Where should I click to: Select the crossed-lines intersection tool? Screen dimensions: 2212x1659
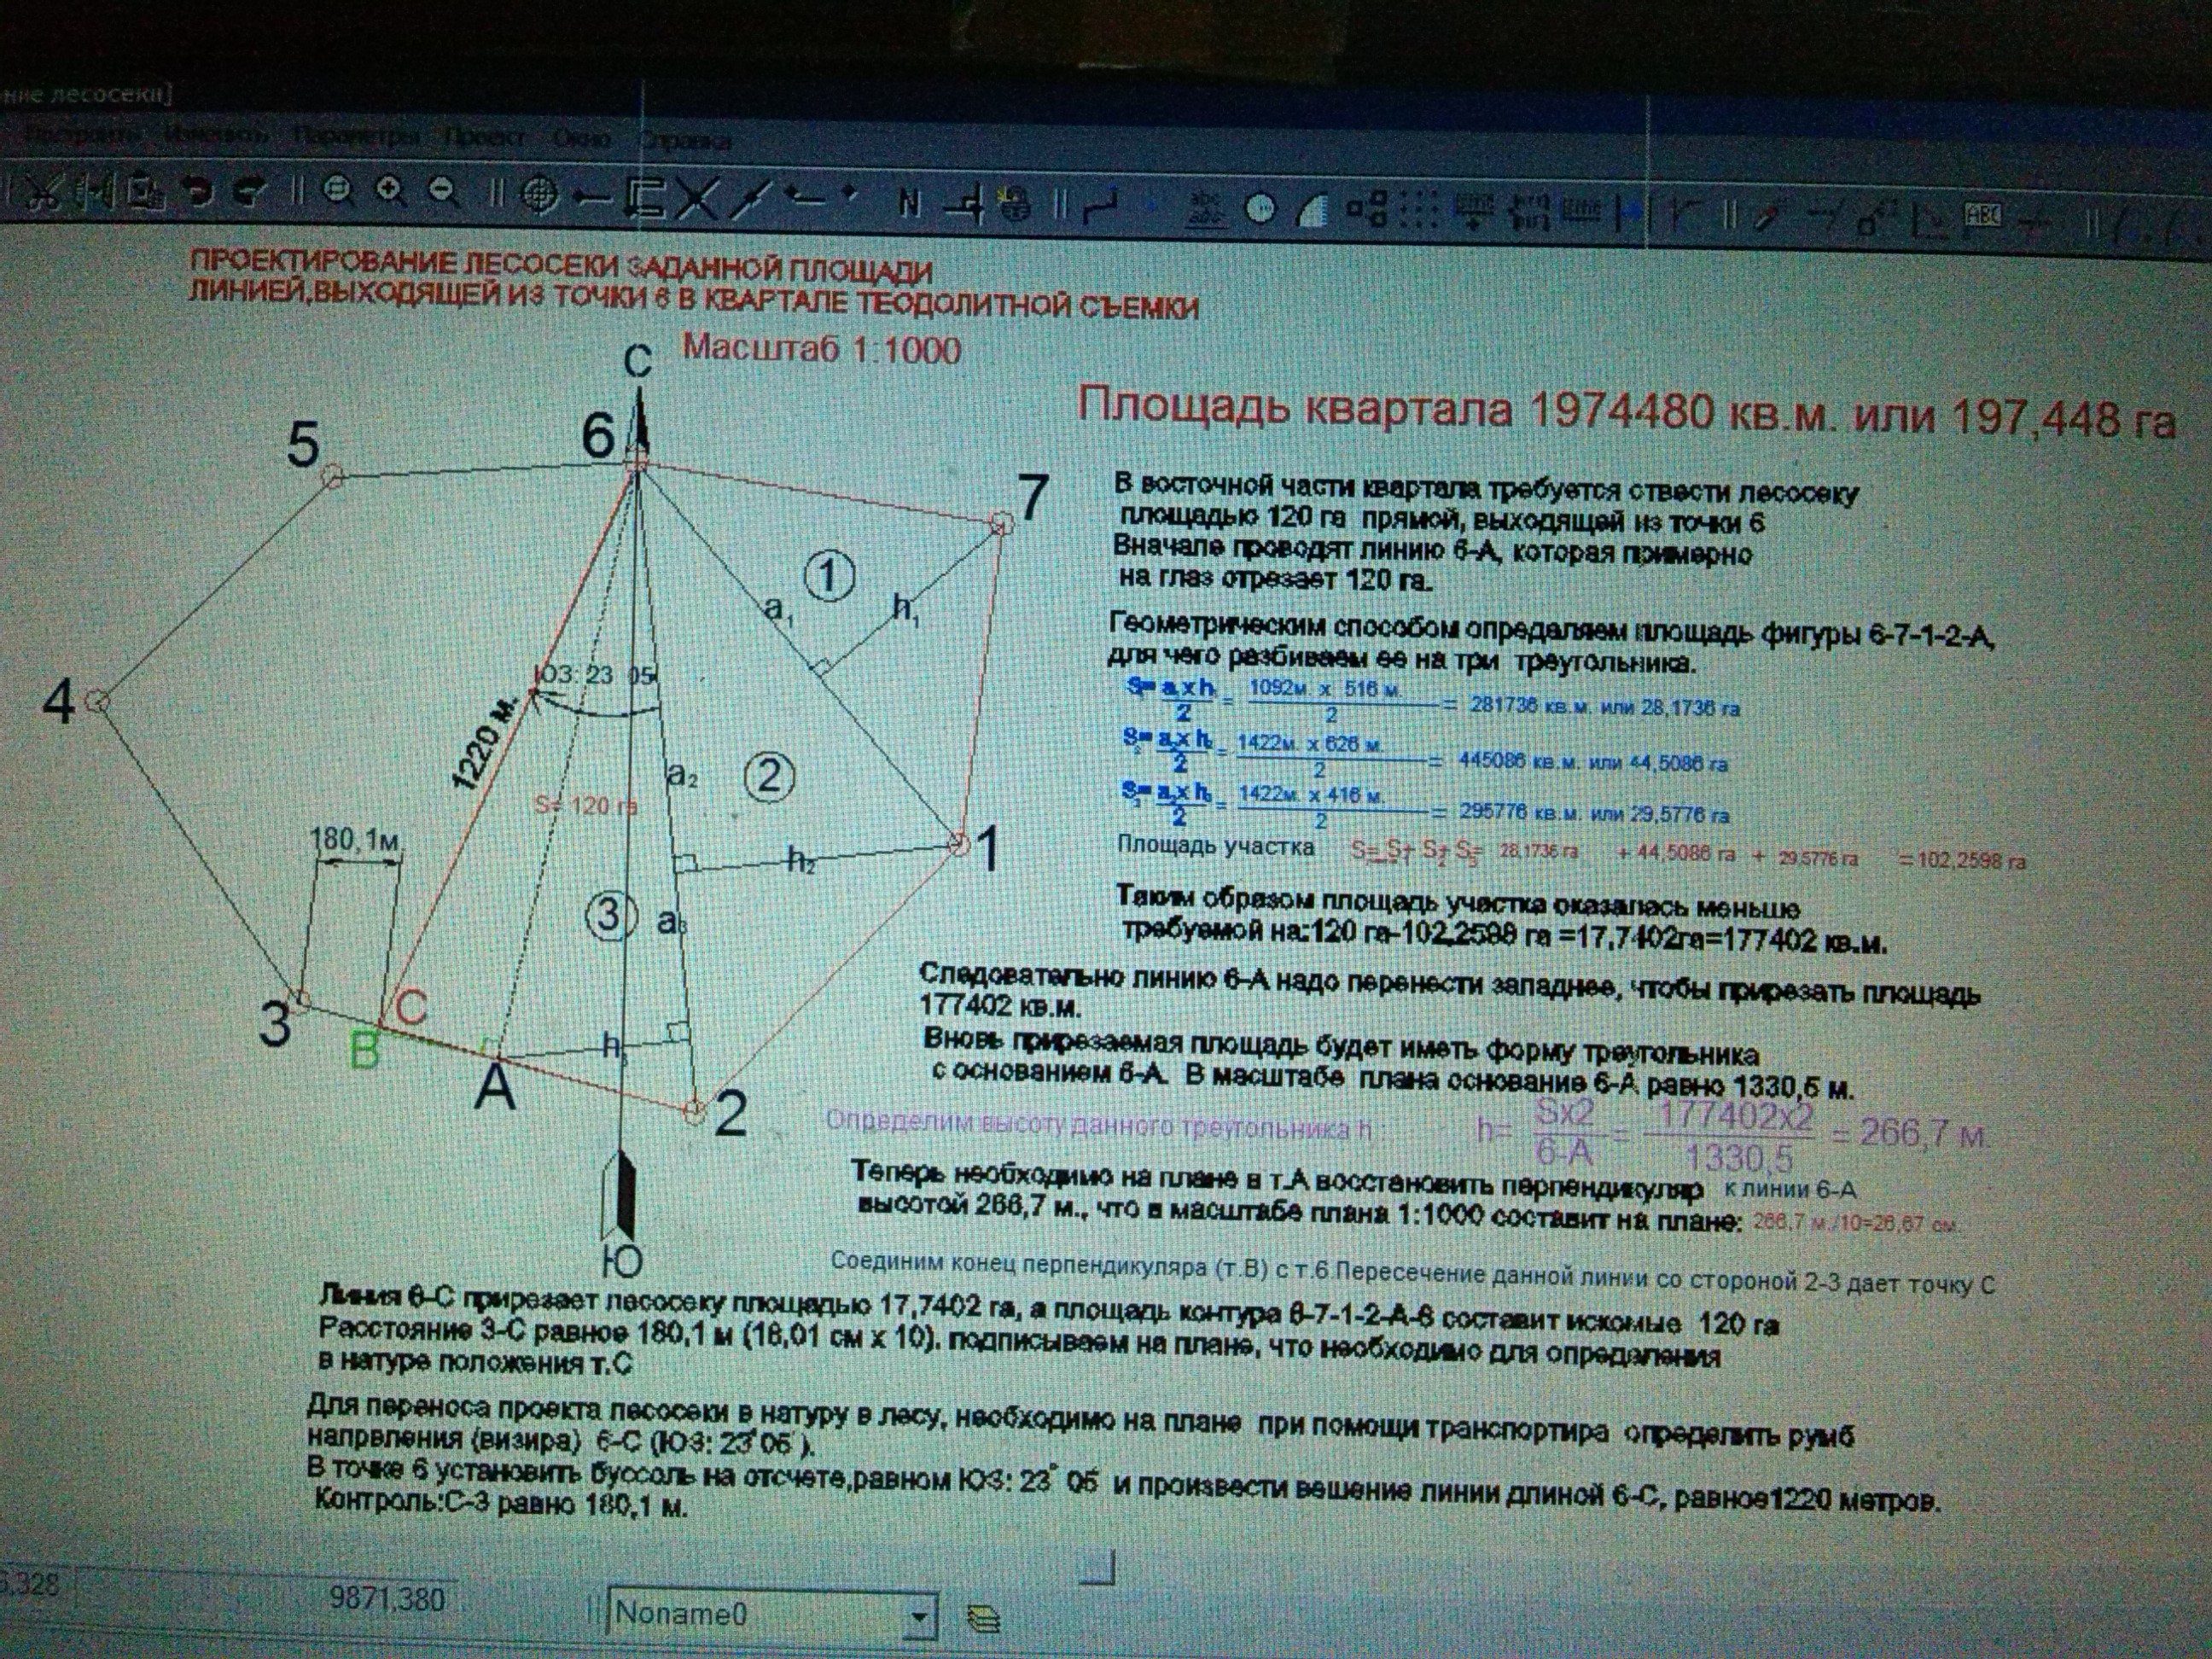click(697, 196)
